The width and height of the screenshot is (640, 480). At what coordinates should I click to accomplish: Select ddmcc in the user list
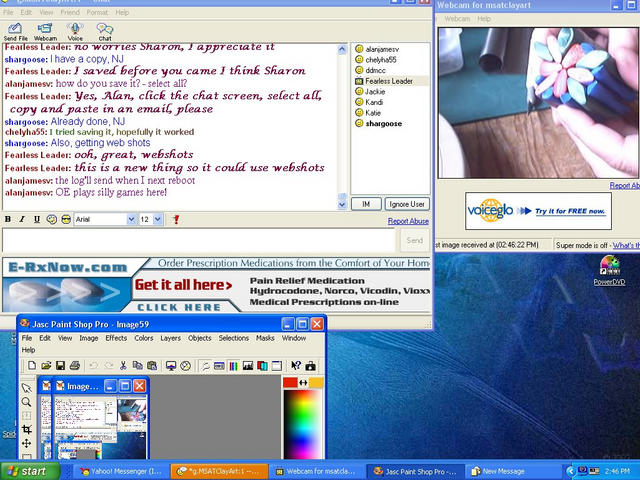pos(375,70)
